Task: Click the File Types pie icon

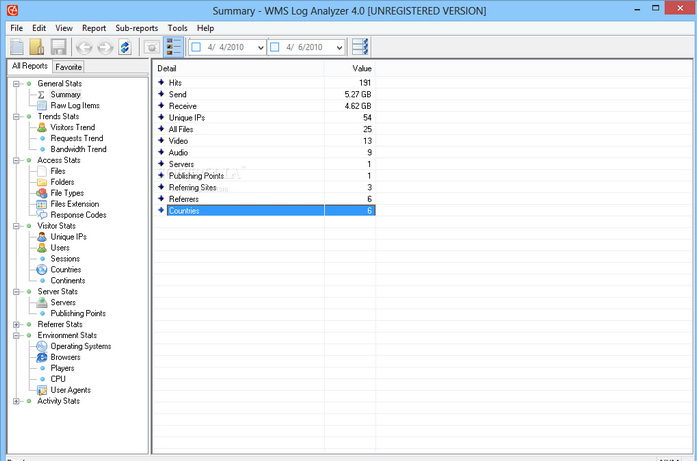Action: (42, 193)
